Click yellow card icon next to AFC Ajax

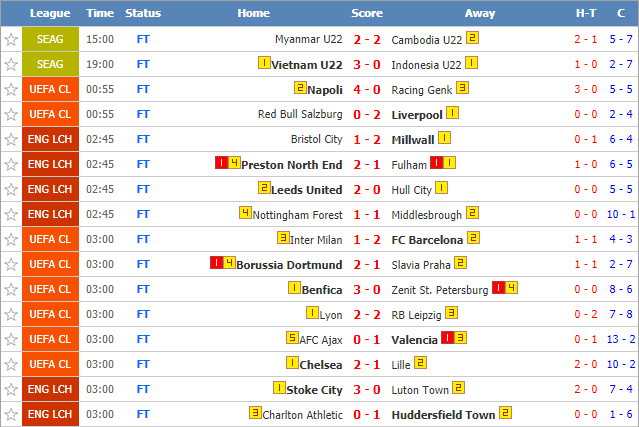[292, 338]
